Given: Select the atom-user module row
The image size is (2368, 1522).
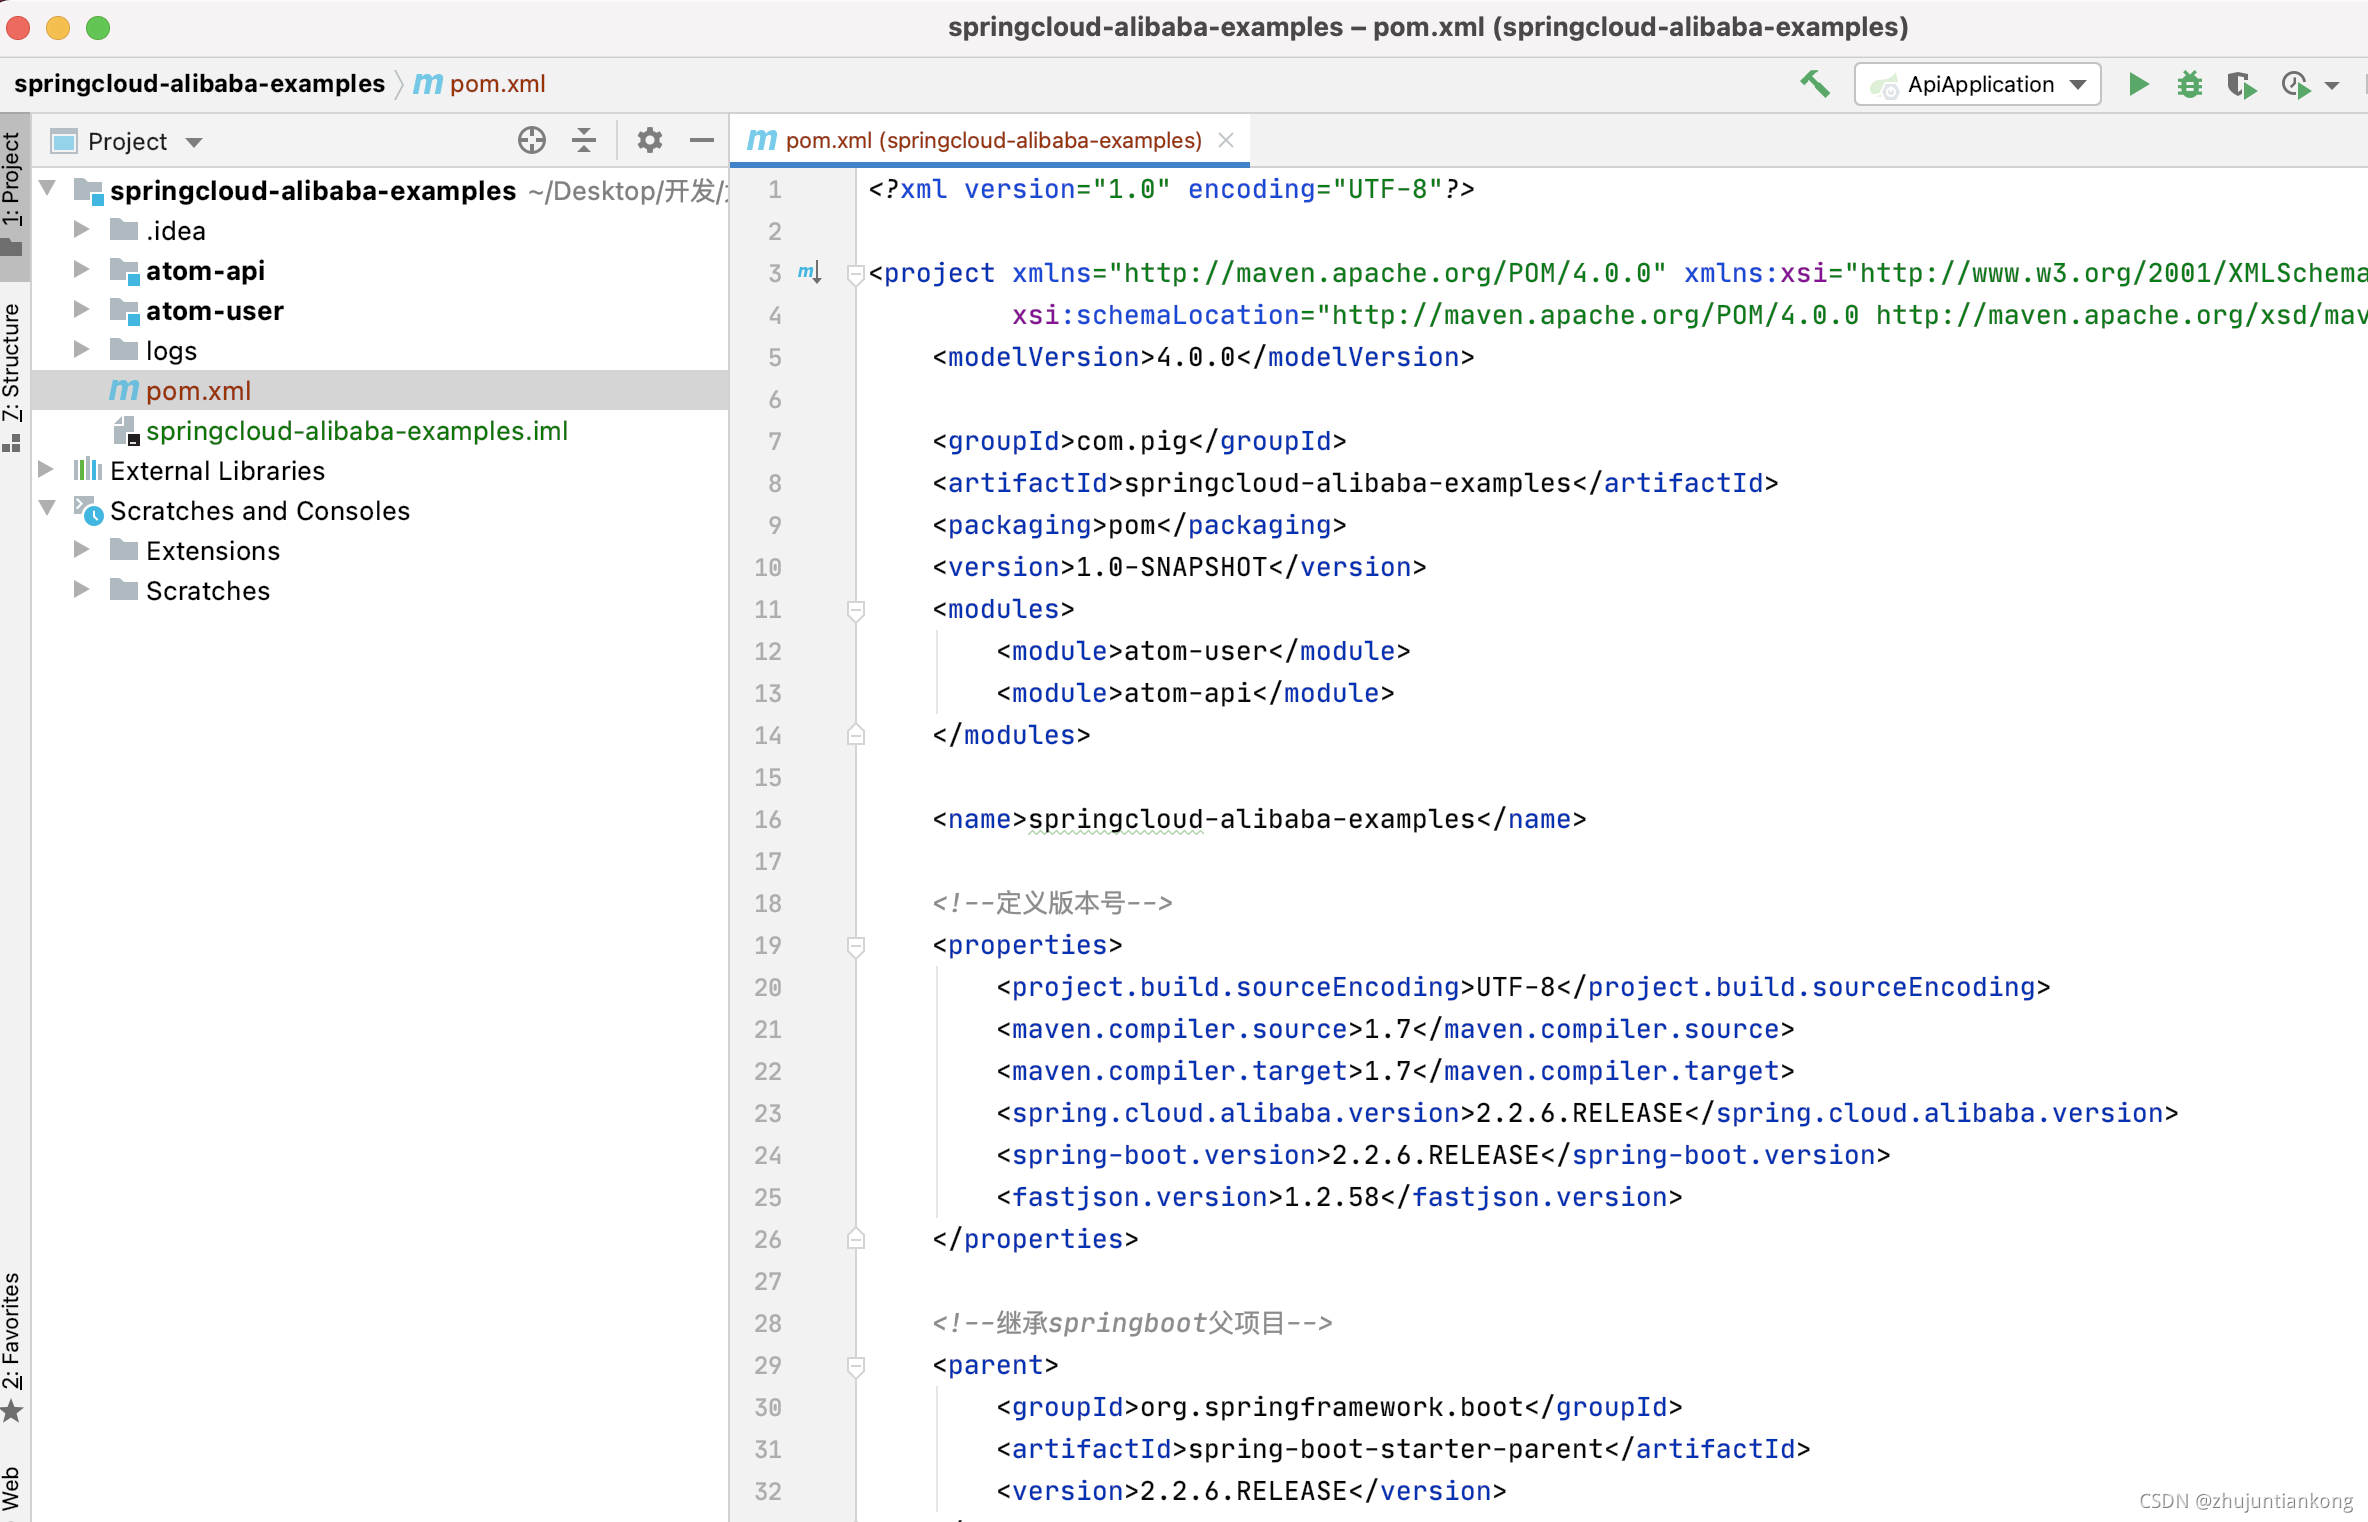Looking at the screenshot, I should click(380, 310).
